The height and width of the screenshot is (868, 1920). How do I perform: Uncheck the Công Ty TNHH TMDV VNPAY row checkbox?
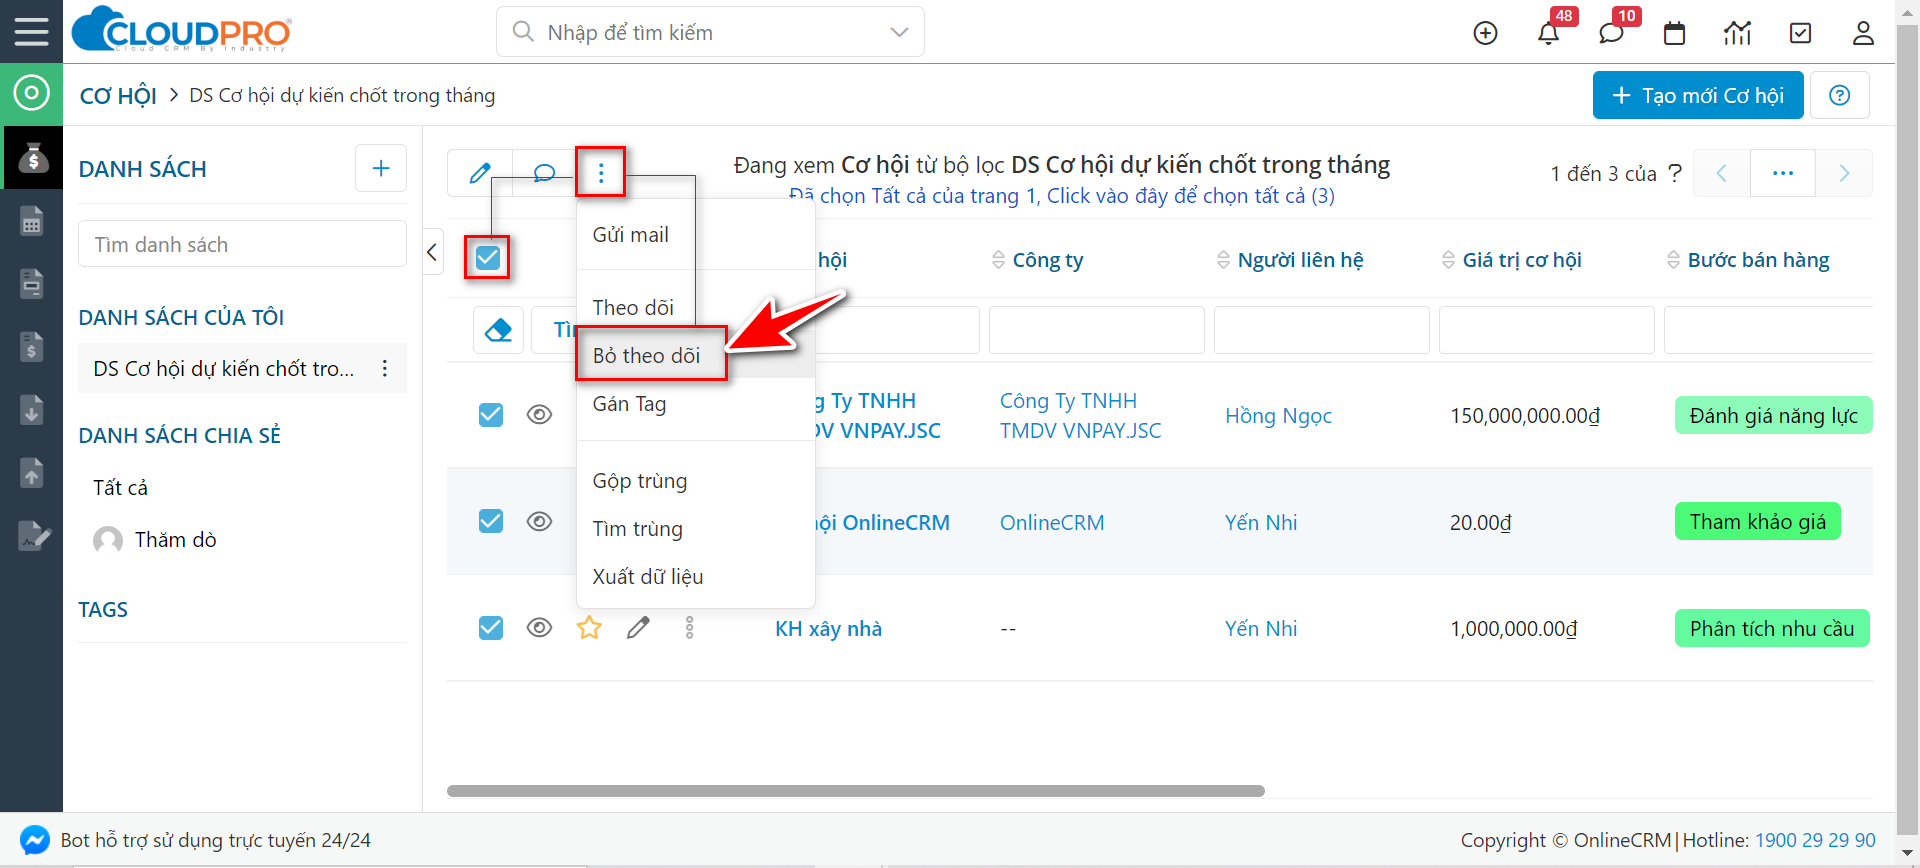click(491, 414)
